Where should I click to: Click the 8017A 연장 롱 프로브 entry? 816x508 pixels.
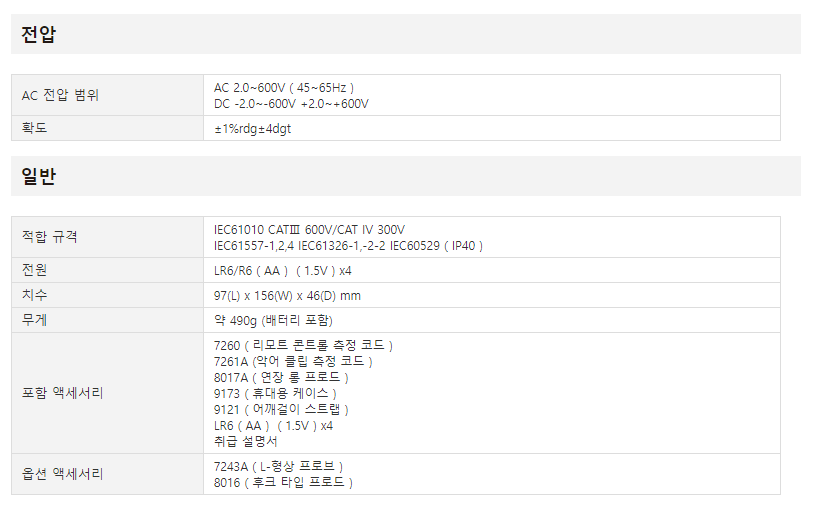point(281,378)
